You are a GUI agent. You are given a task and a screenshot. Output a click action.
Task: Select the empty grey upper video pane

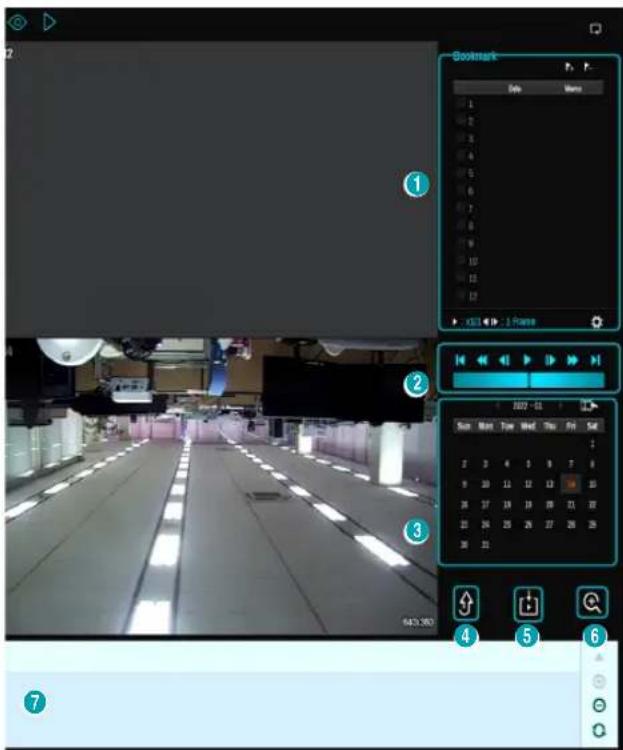click(221, 189)
